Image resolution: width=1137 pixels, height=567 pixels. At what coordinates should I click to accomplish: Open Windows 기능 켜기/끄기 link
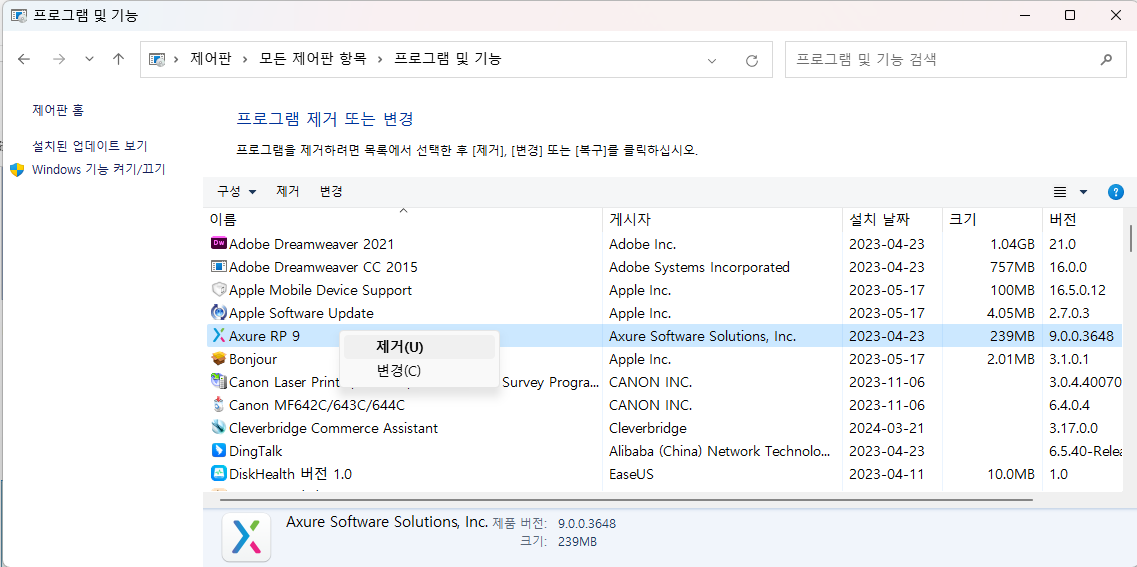(x=99, y=170)
